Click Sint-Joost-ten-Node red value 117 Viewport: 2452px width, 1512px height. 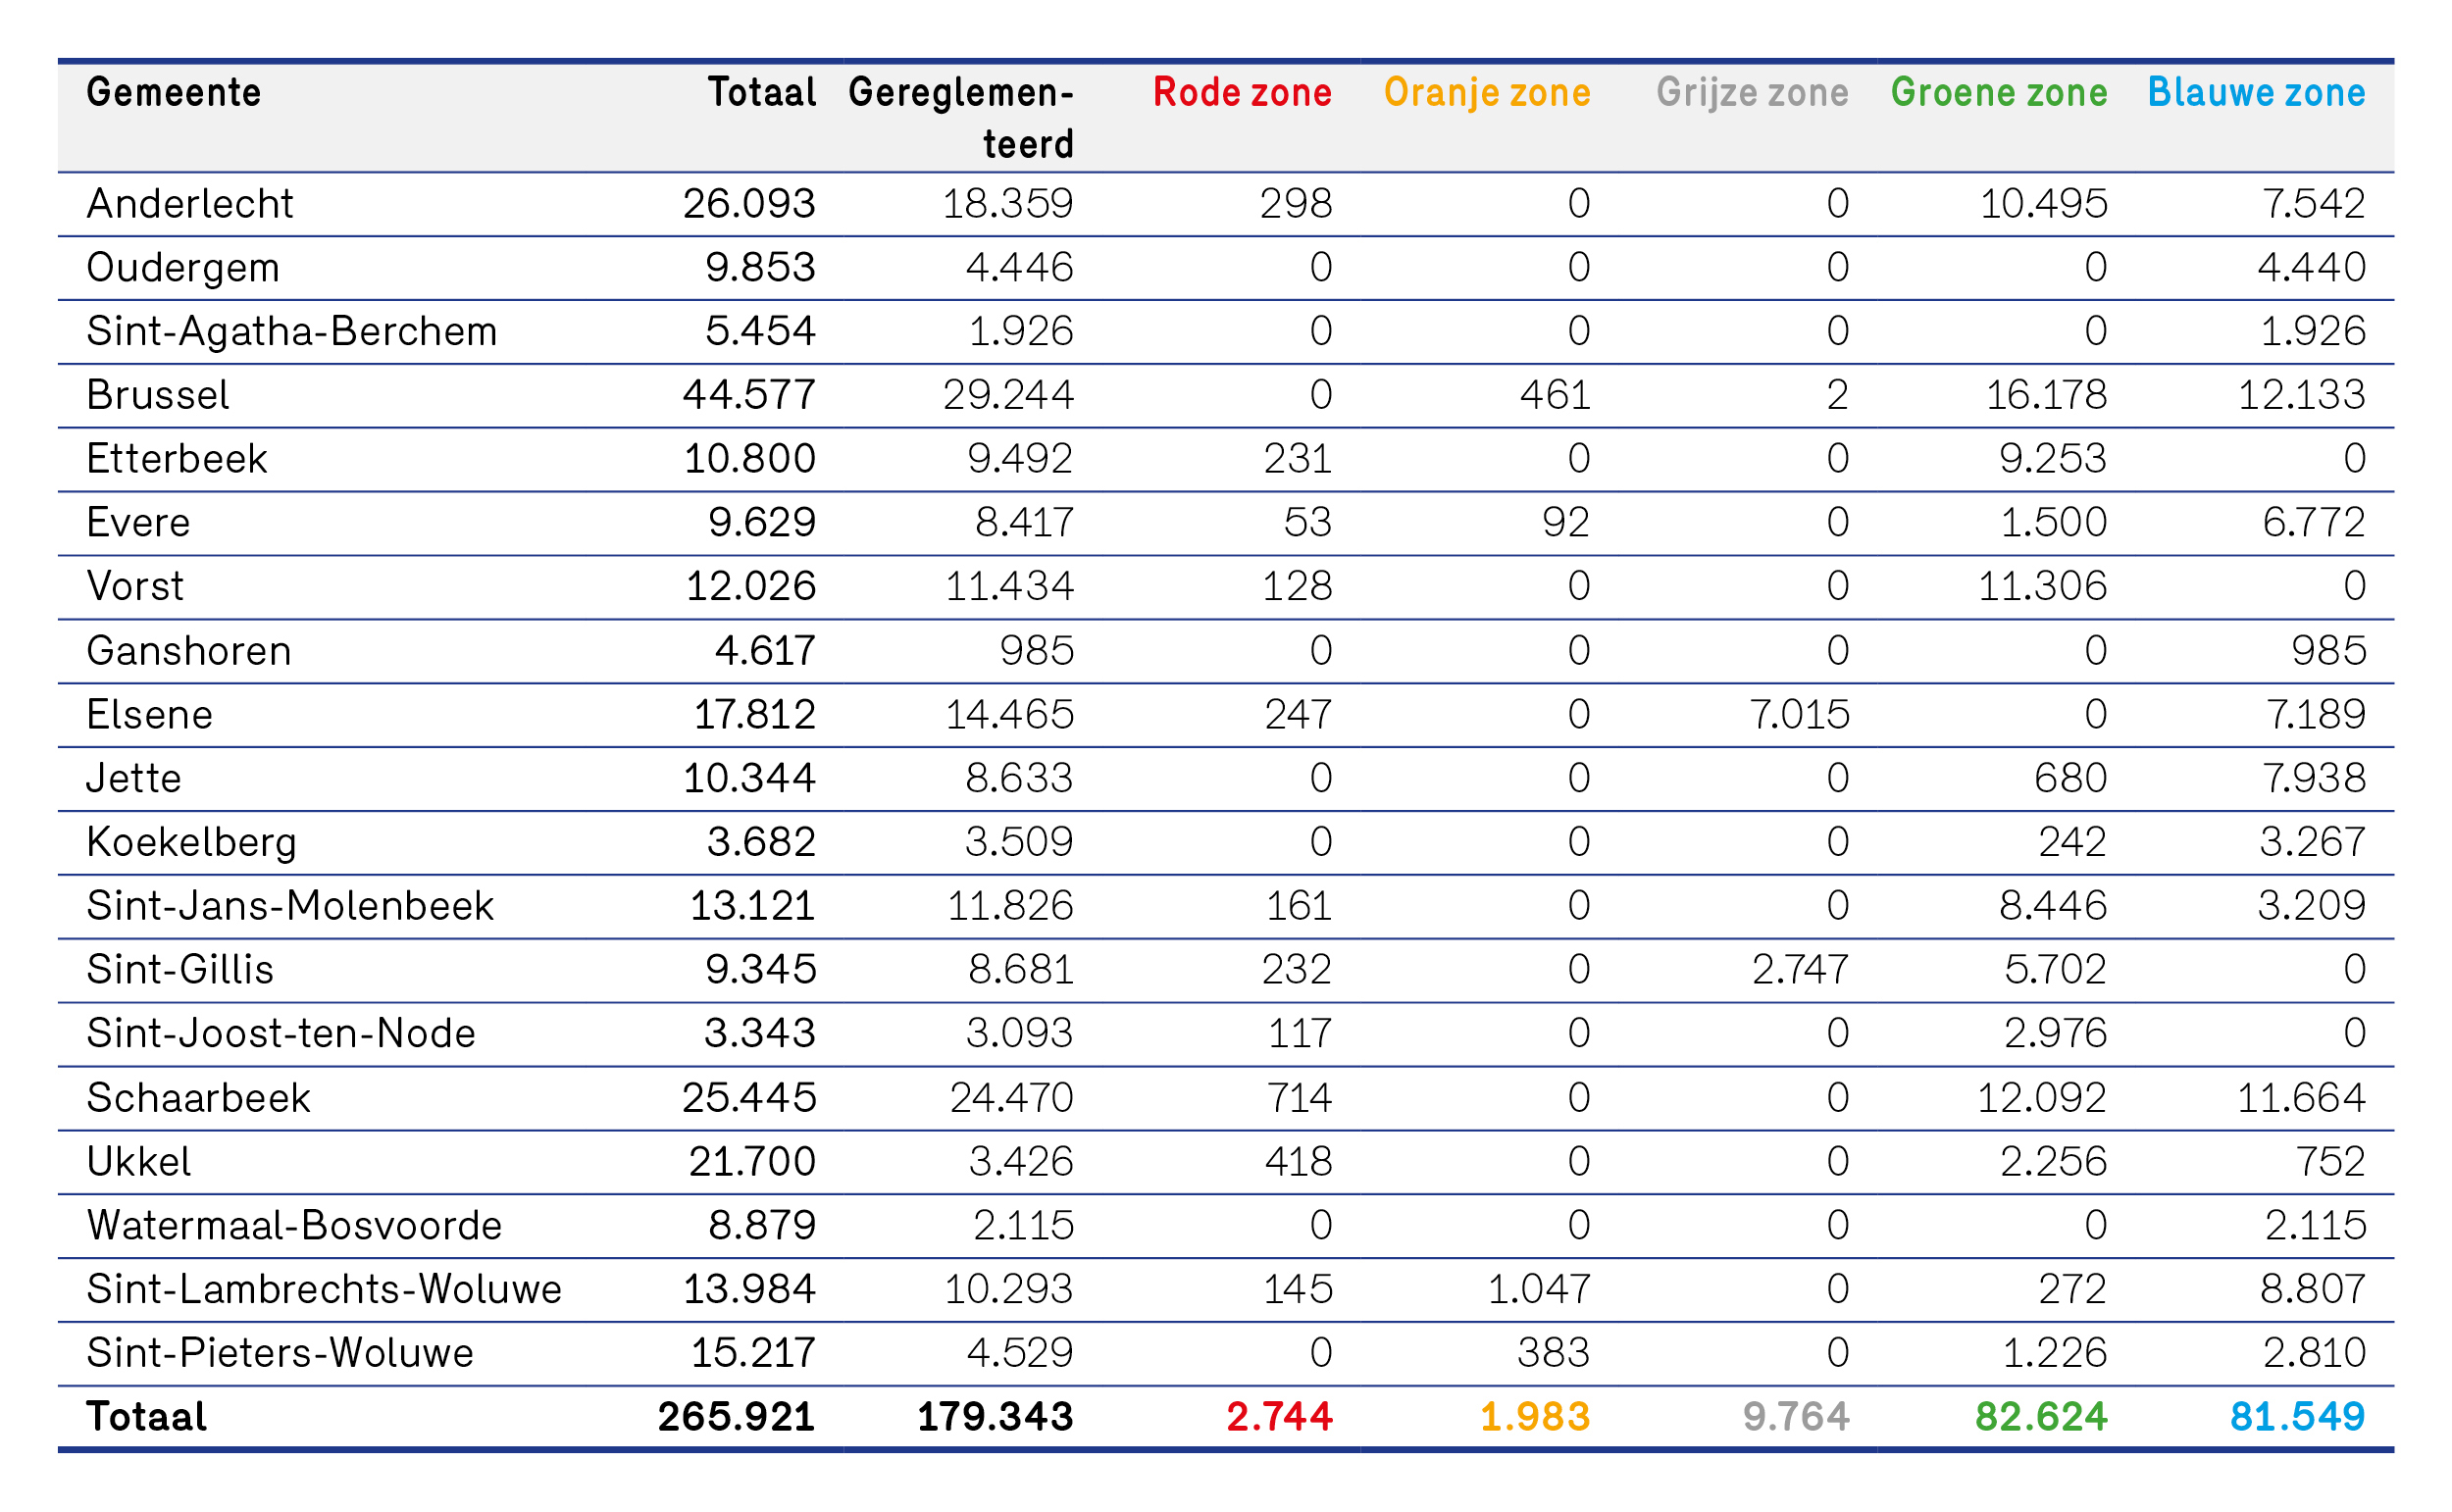(x=1300, y=1033)
